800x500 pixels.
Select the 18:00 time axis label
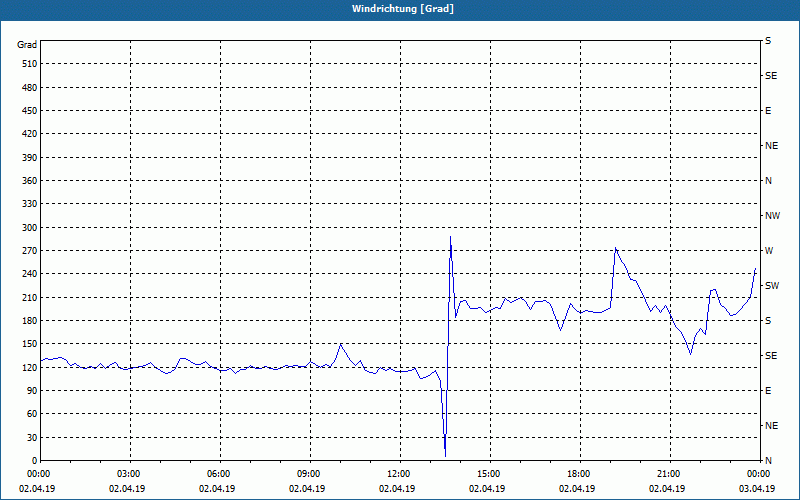pyautogui.click(x=577, y=474)
